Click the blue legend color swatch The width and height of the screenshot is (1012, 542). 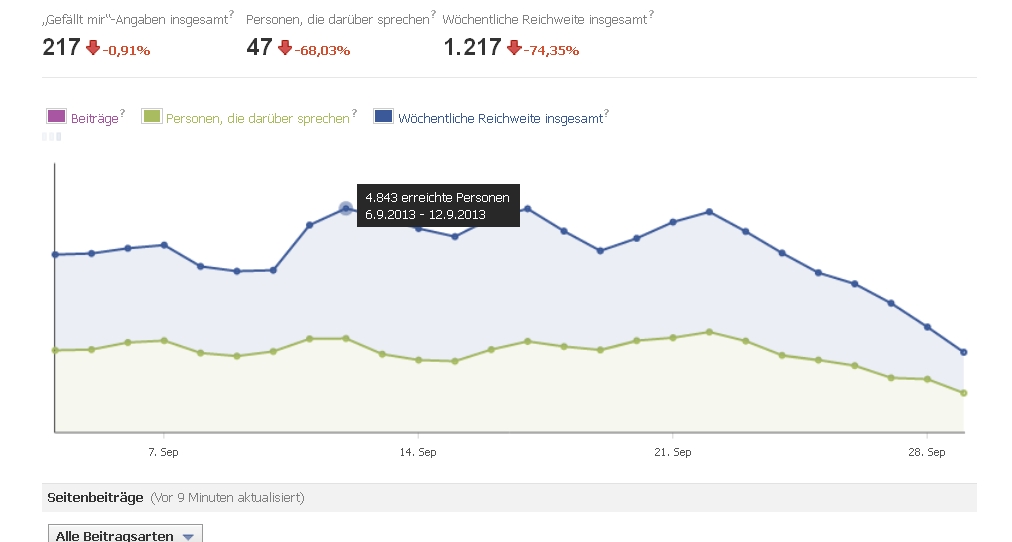(x=383, y=117)
